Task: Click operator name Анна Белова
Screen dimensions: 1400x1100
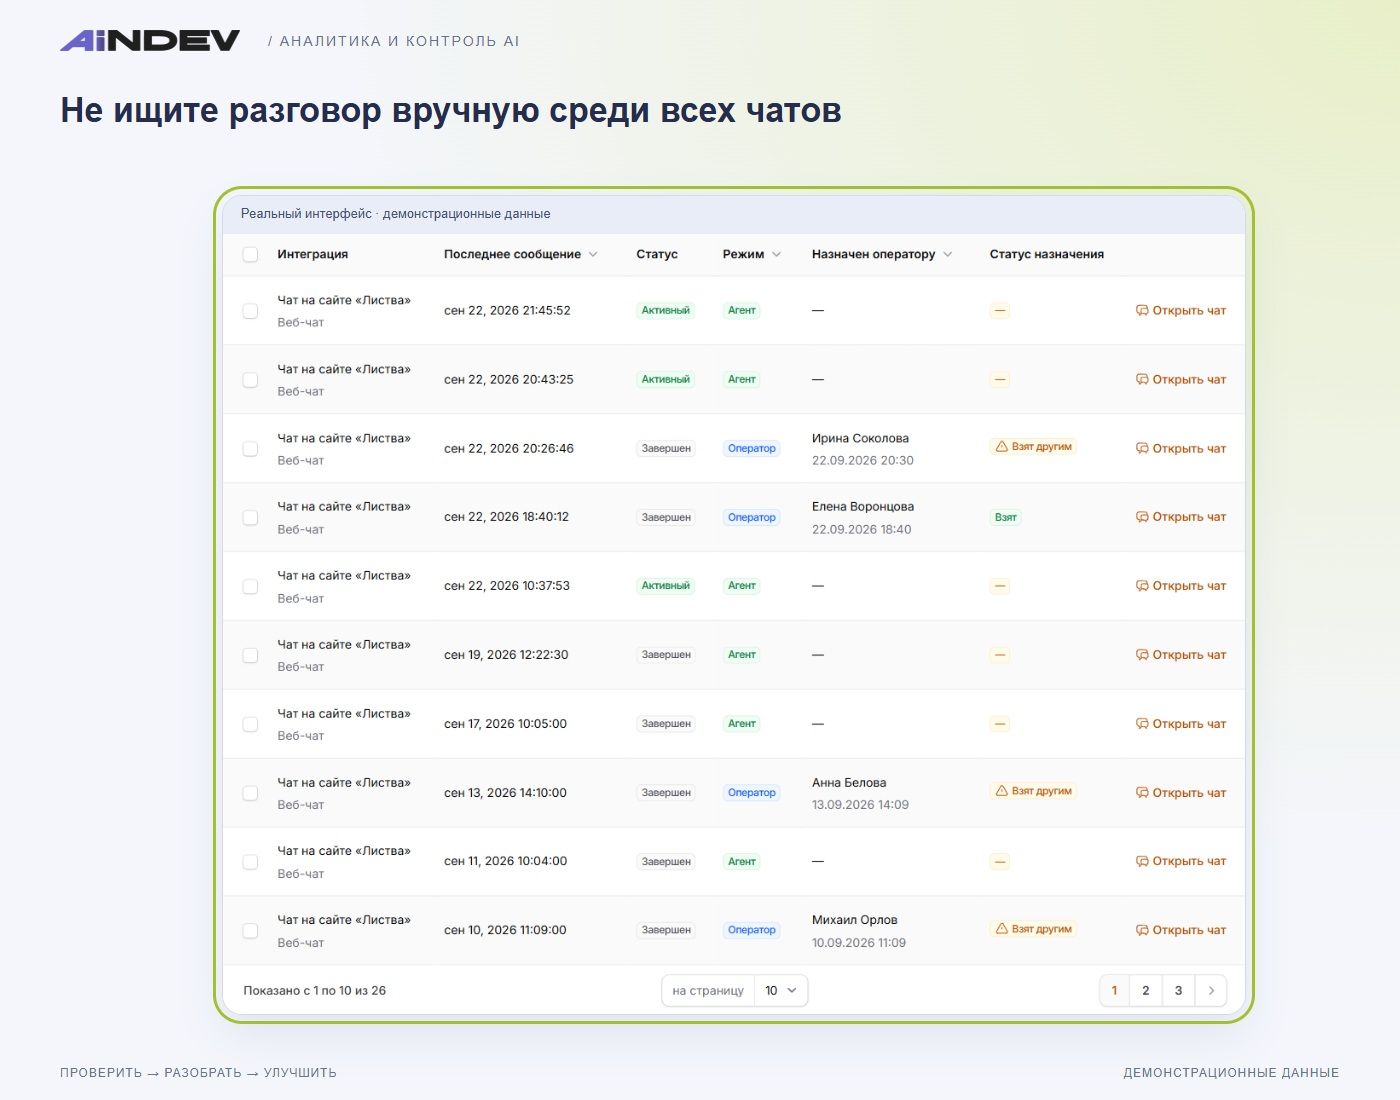Action: tap(849, 783)
